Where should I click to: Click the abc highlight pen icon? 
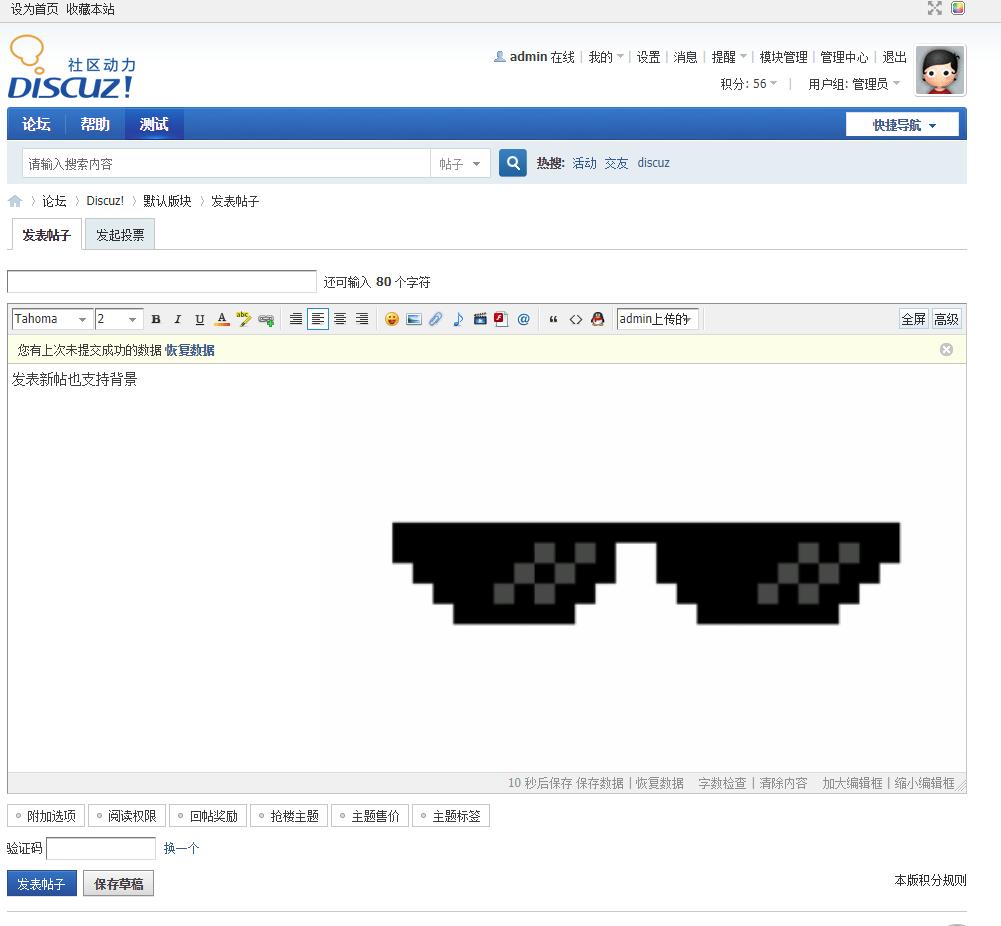pos(243,319)
